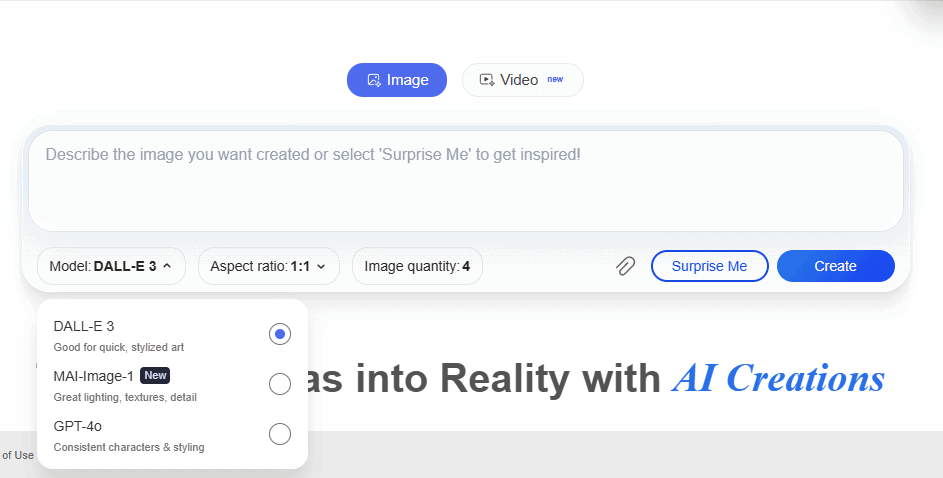Viewport: 943px width, 478px height.
Task: Click the picture icon in the Image tab
Action: [373, 80]
